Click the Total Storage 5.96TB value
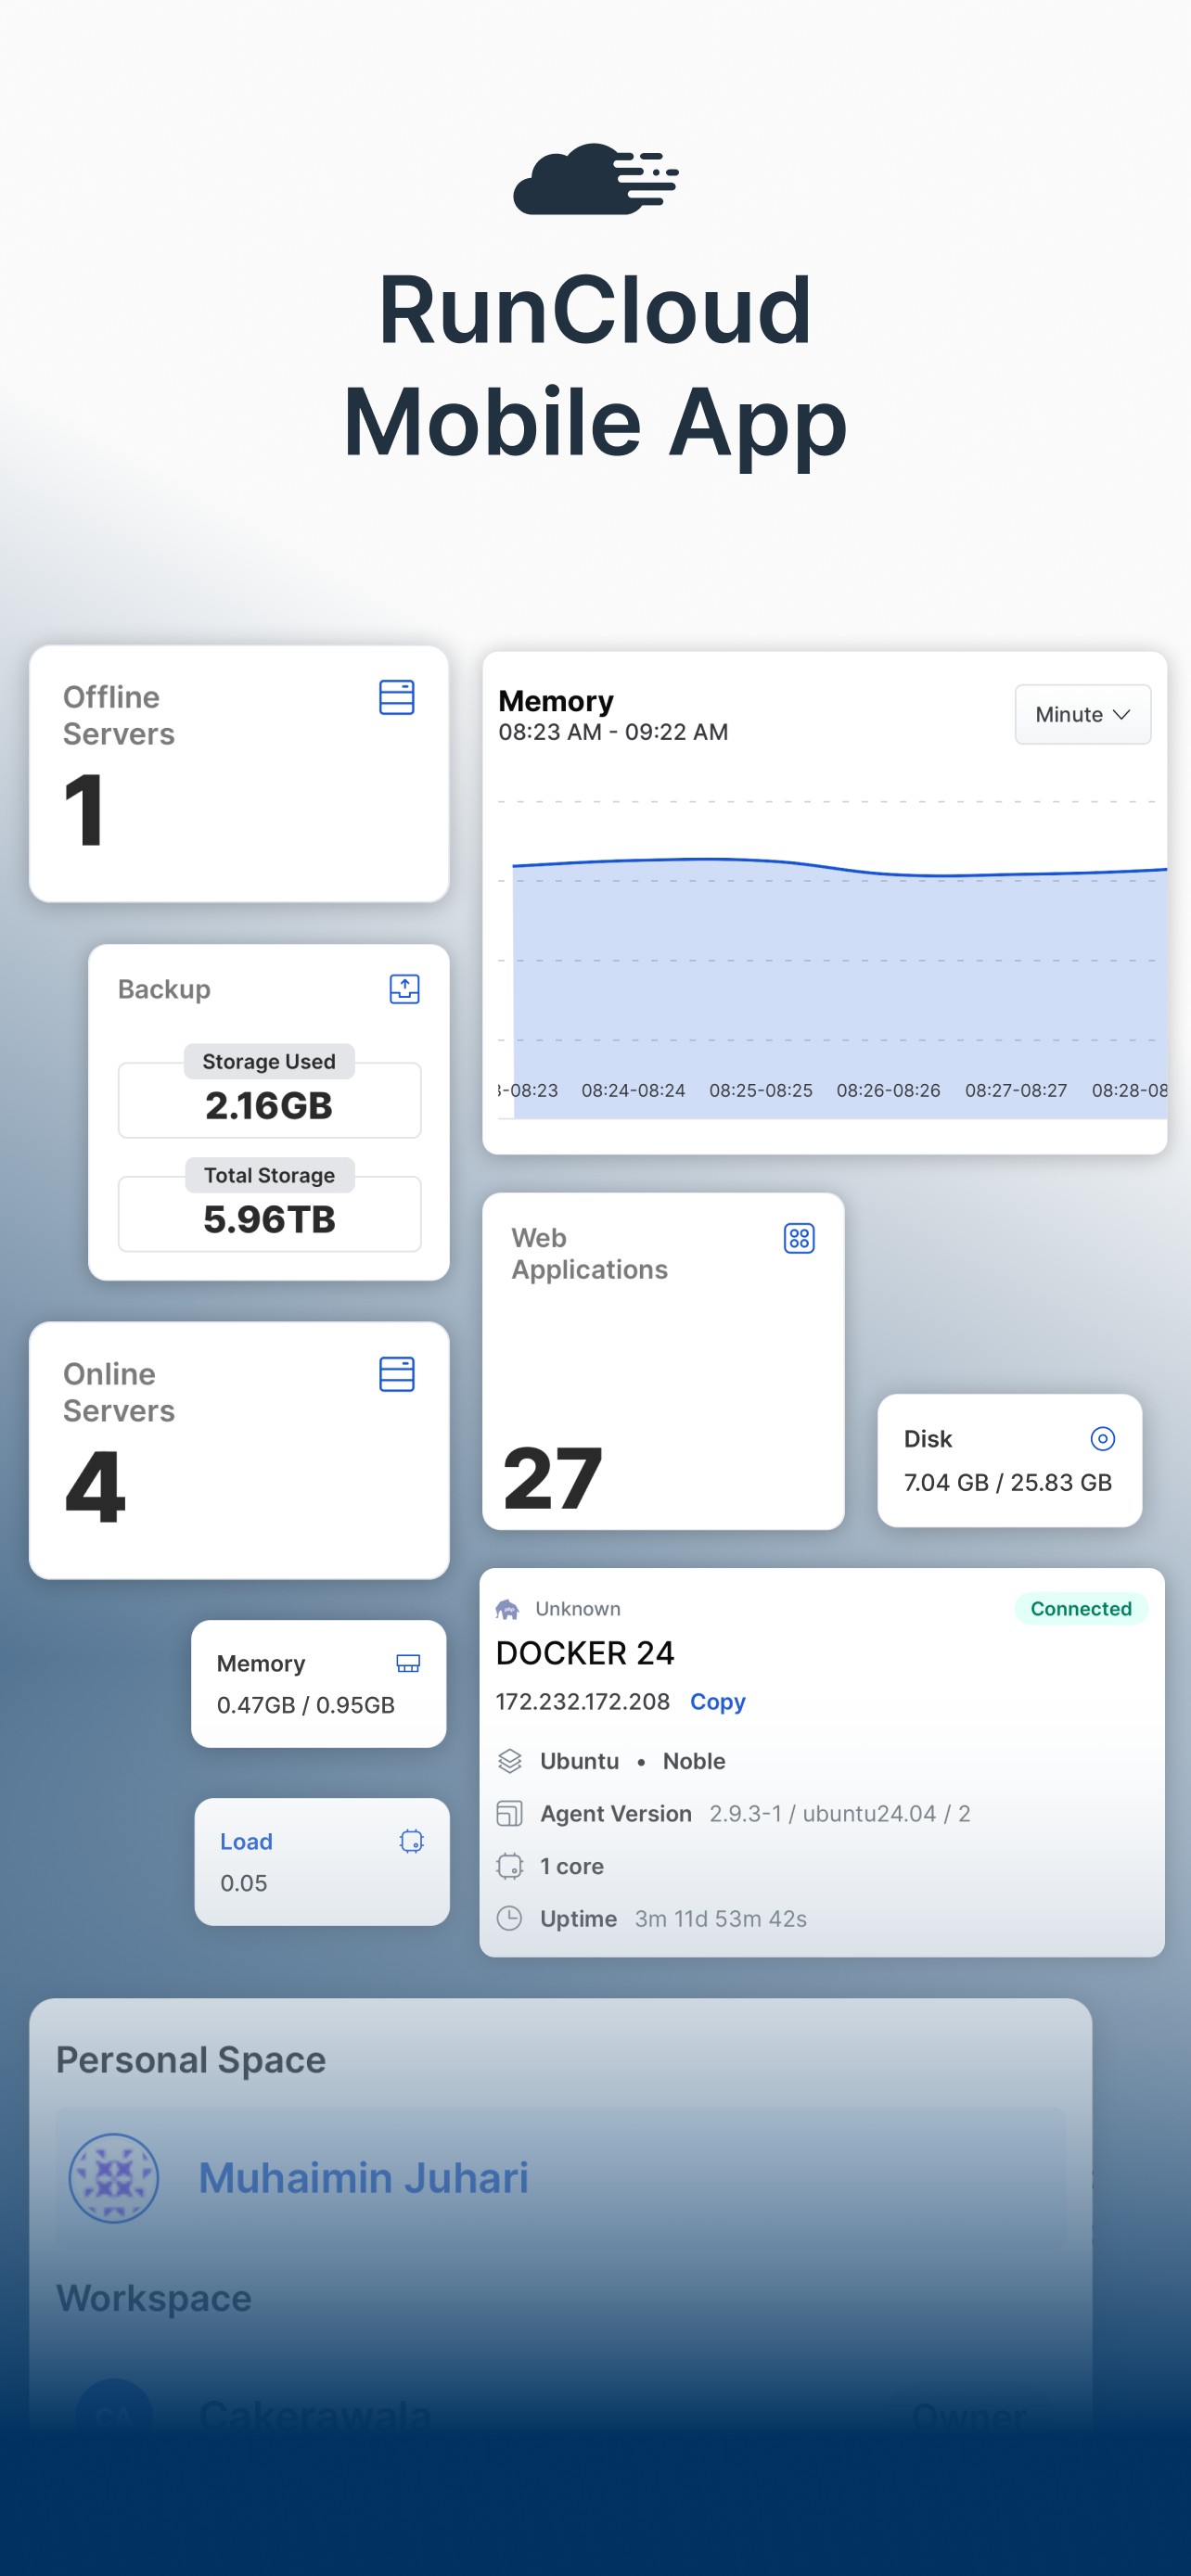 269,1219
